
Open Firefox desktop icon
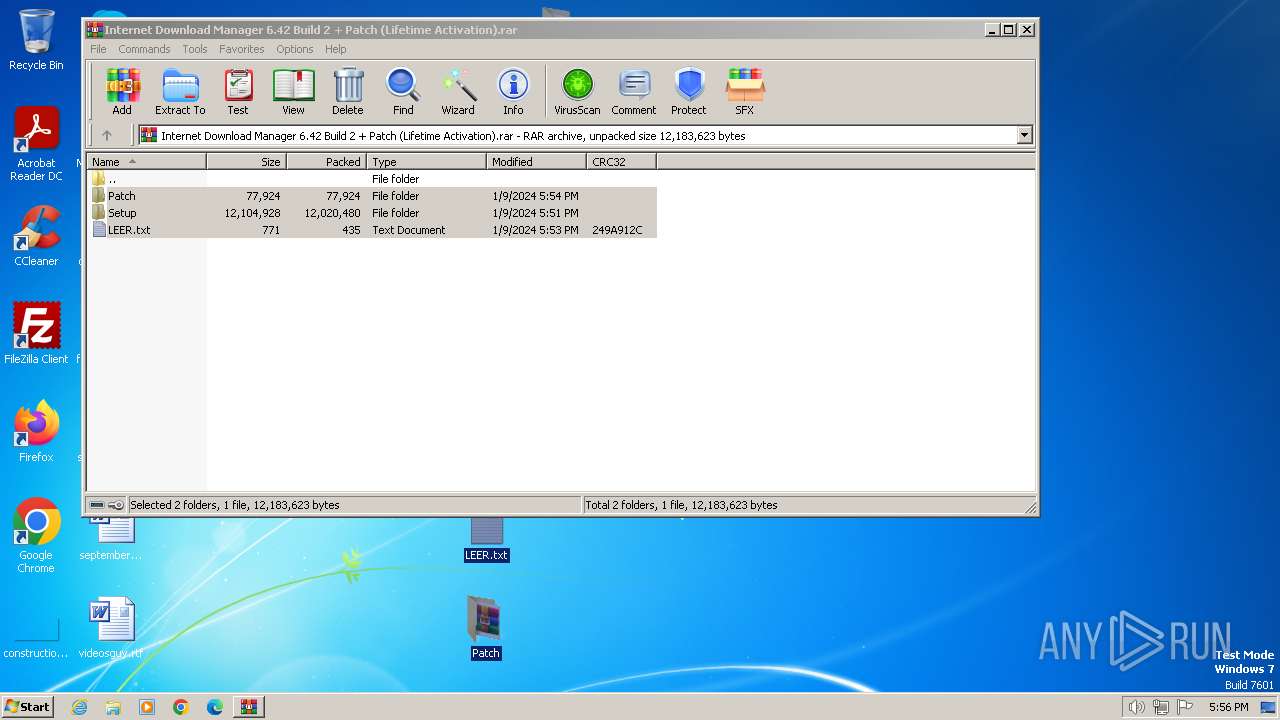click(x=36, y=431)
